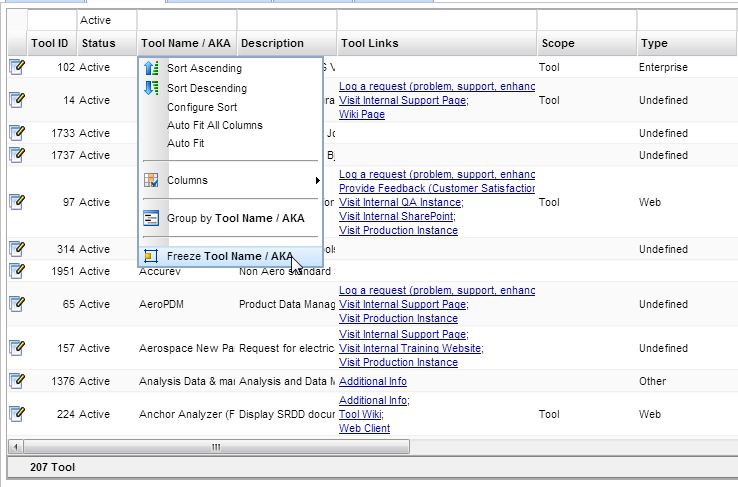Image resolution: width=738 pixels, height=487 pixels.
Task: Sort by the Tool ID column header
Action: pyautogui.click(x=50, y=43)
